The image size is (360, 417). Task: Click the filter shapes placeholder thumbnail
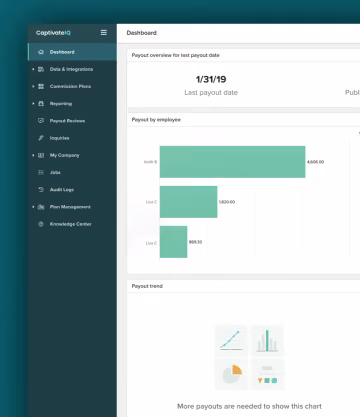pyautogui.click(x=267, y=374)
